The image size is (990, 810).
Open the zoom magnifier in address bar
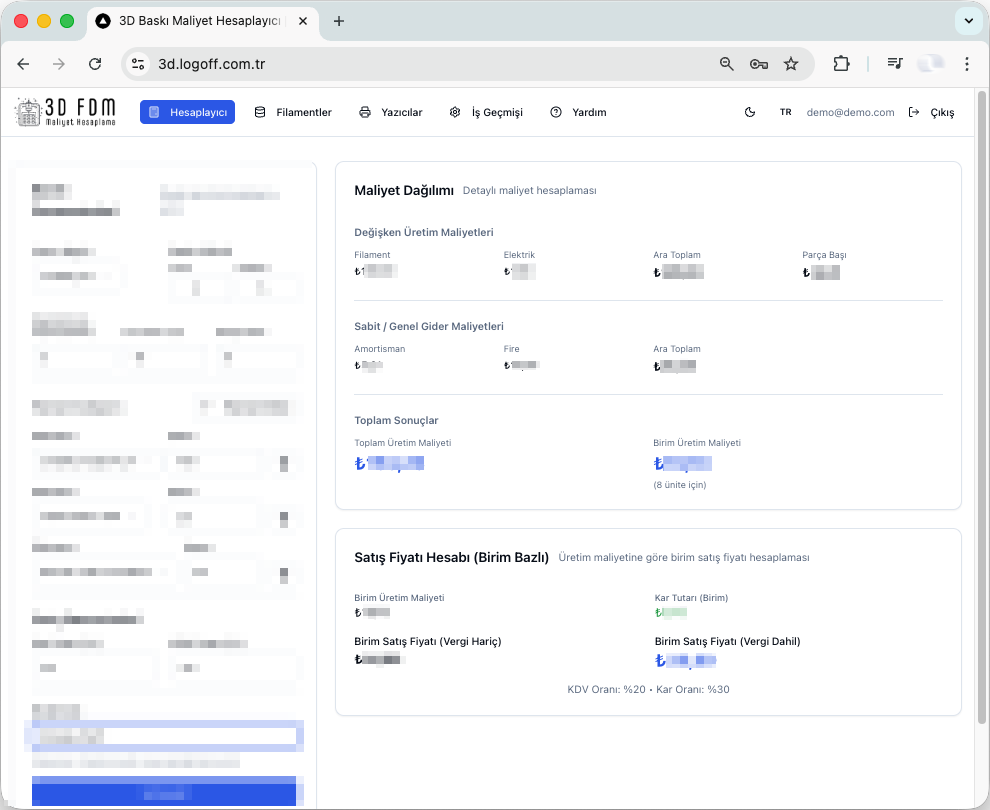[x=727, y=64]
